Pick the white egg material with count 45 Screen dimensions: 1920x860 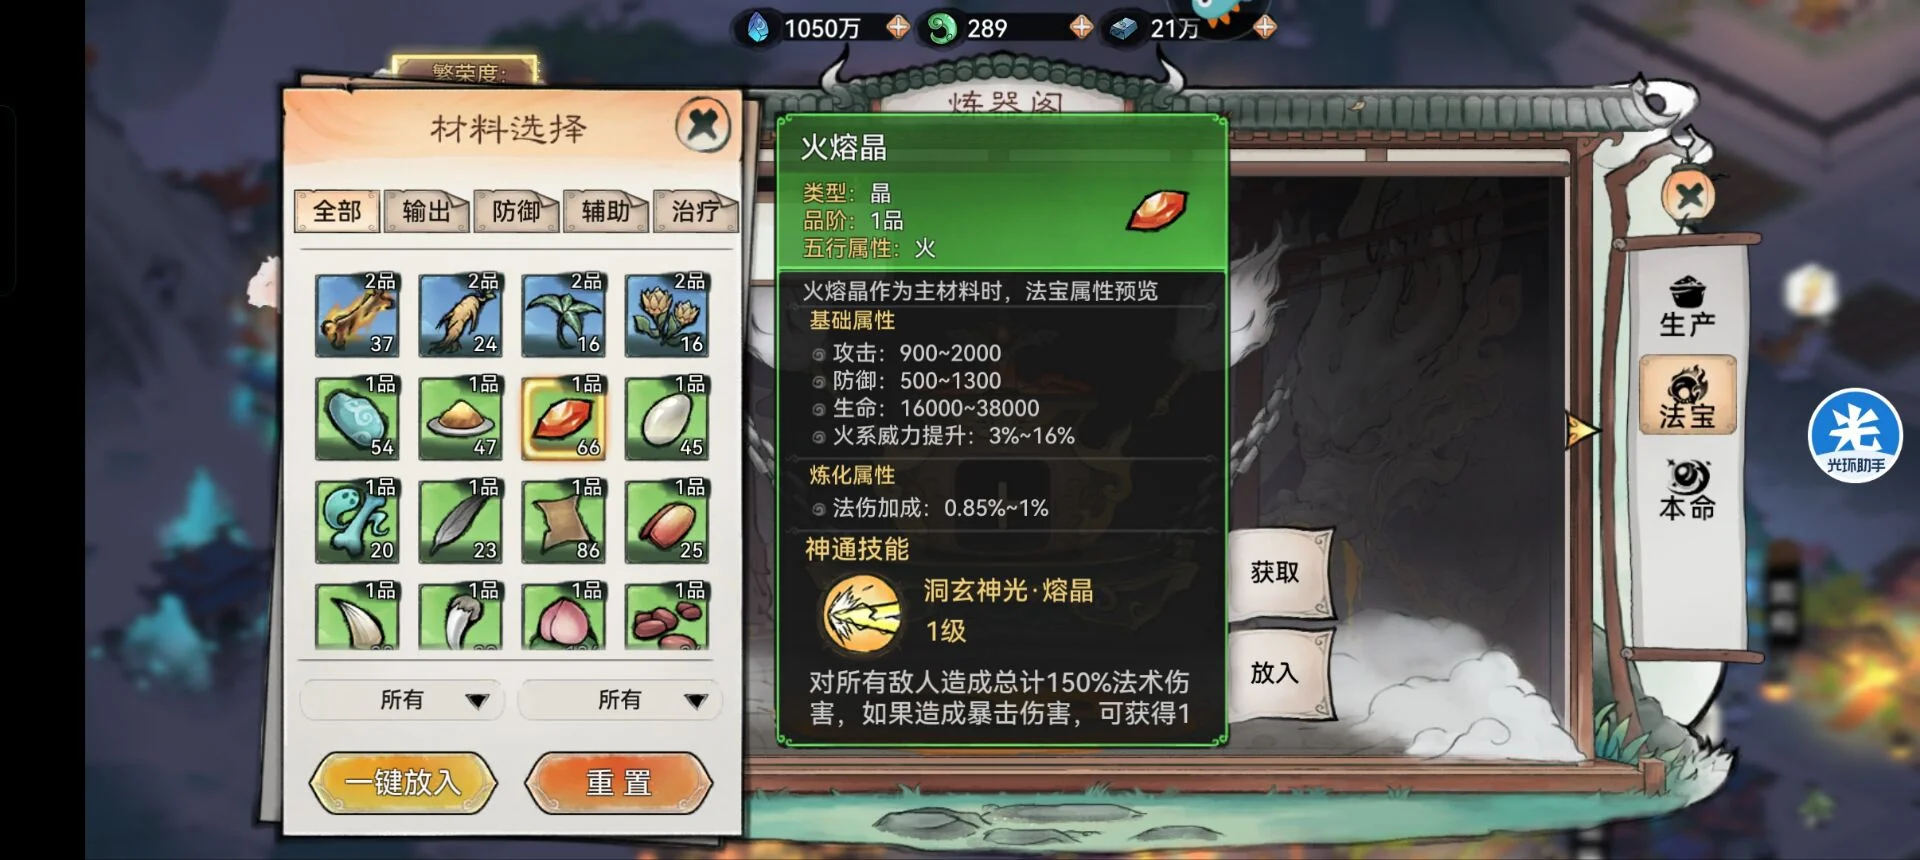[667, 418]
